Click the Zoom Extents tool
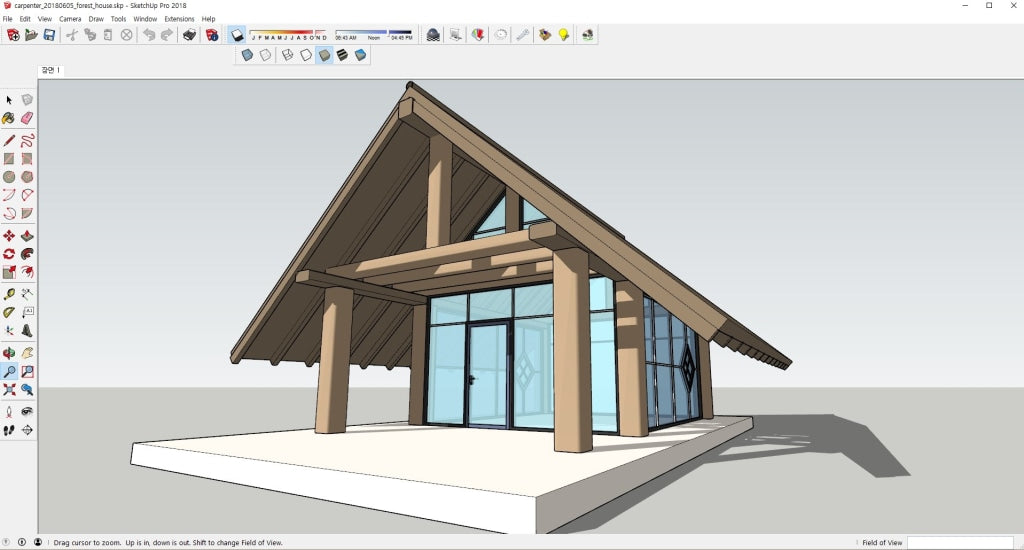Image resolution: width=1024 pixels, height=550 pixels. point(9,390)
